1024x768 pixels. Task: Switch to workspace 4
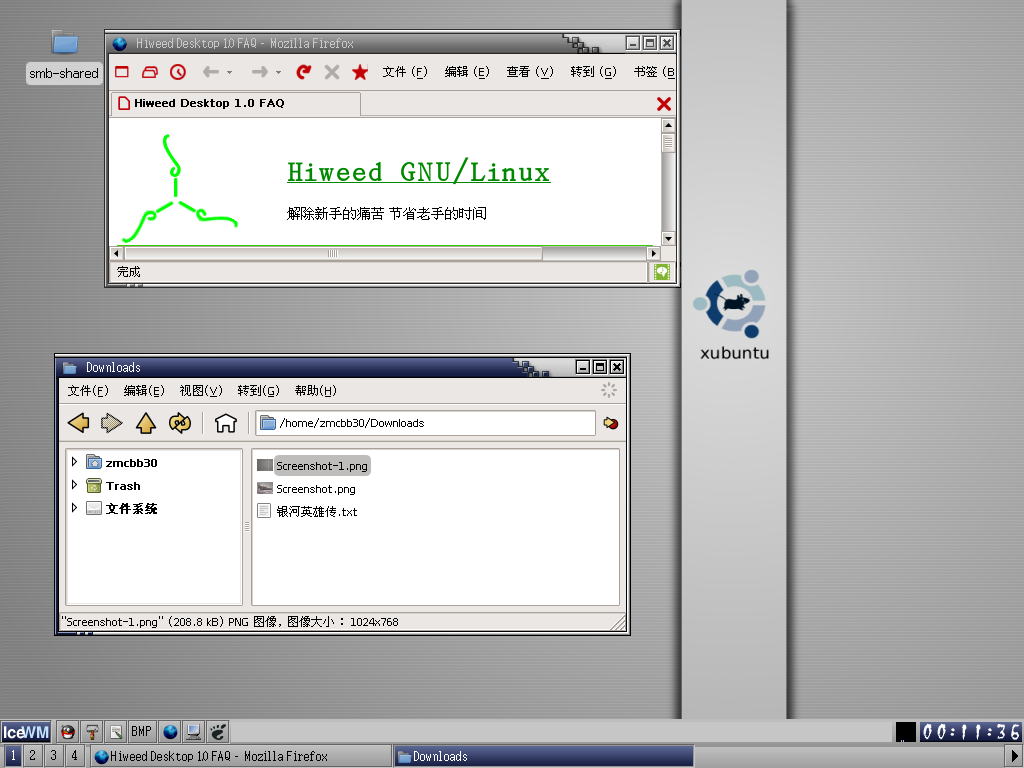point(74,756)
